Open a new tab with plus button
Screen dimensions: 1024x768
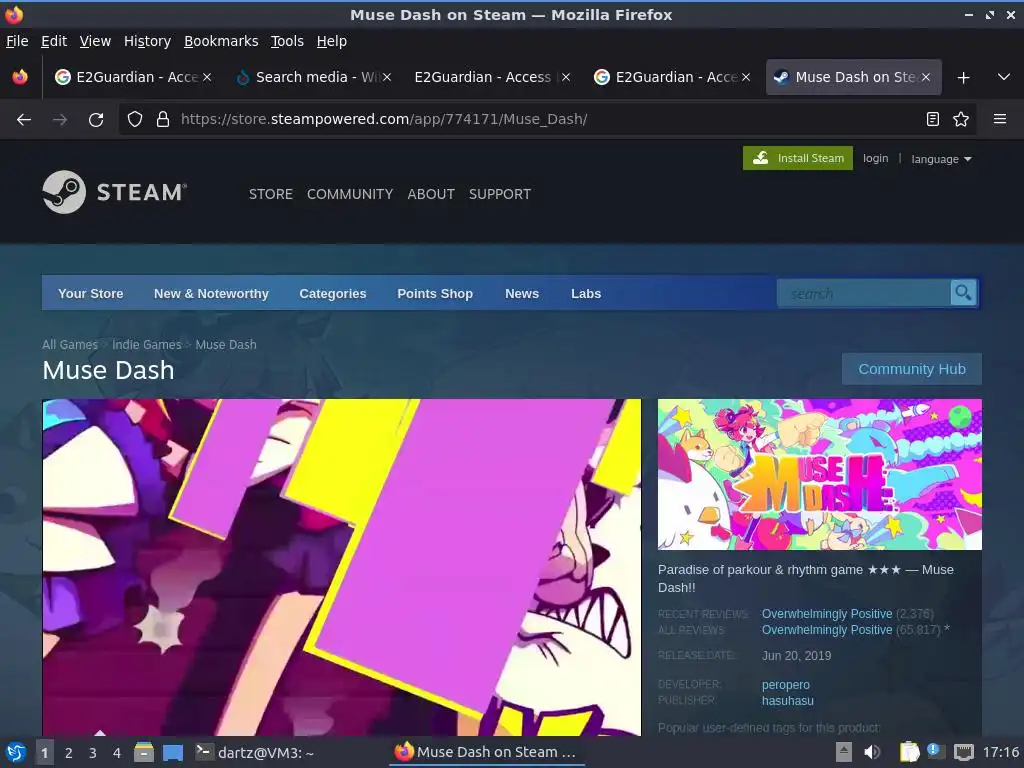tap(963, 78)
